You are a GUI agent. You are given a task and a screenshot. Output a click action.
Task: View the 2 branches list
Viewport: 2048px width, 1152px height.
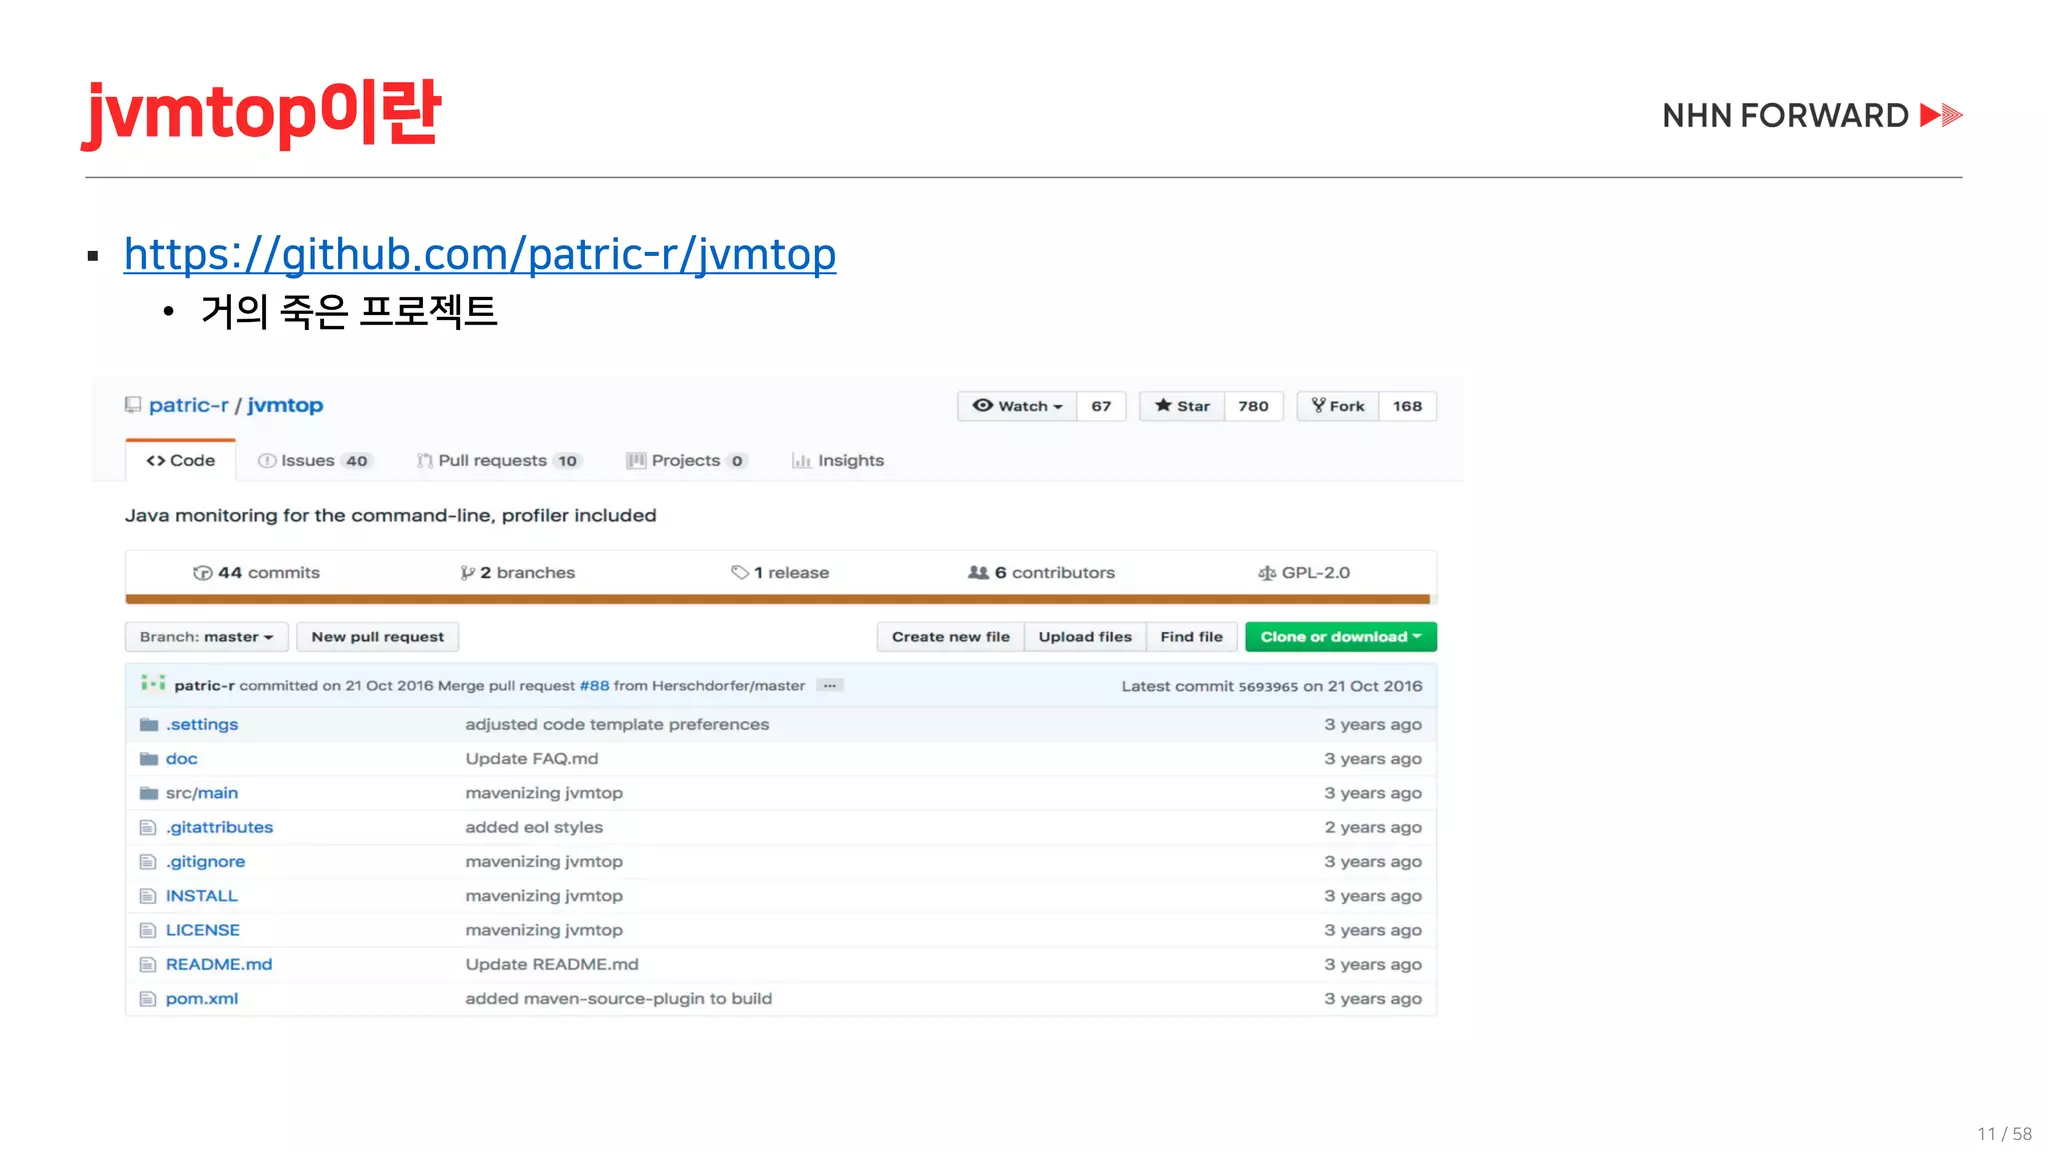[518, 572]
